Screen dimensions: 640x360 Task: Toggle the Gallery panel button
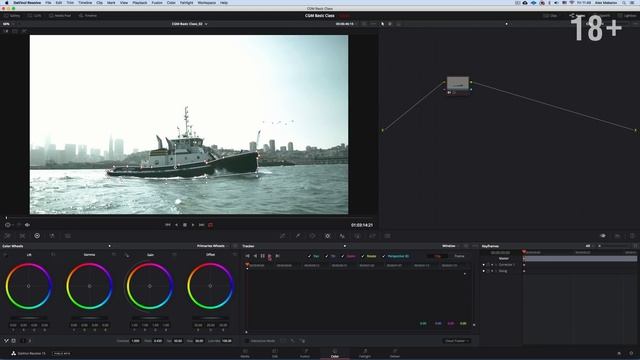click(x=12, y=16)
